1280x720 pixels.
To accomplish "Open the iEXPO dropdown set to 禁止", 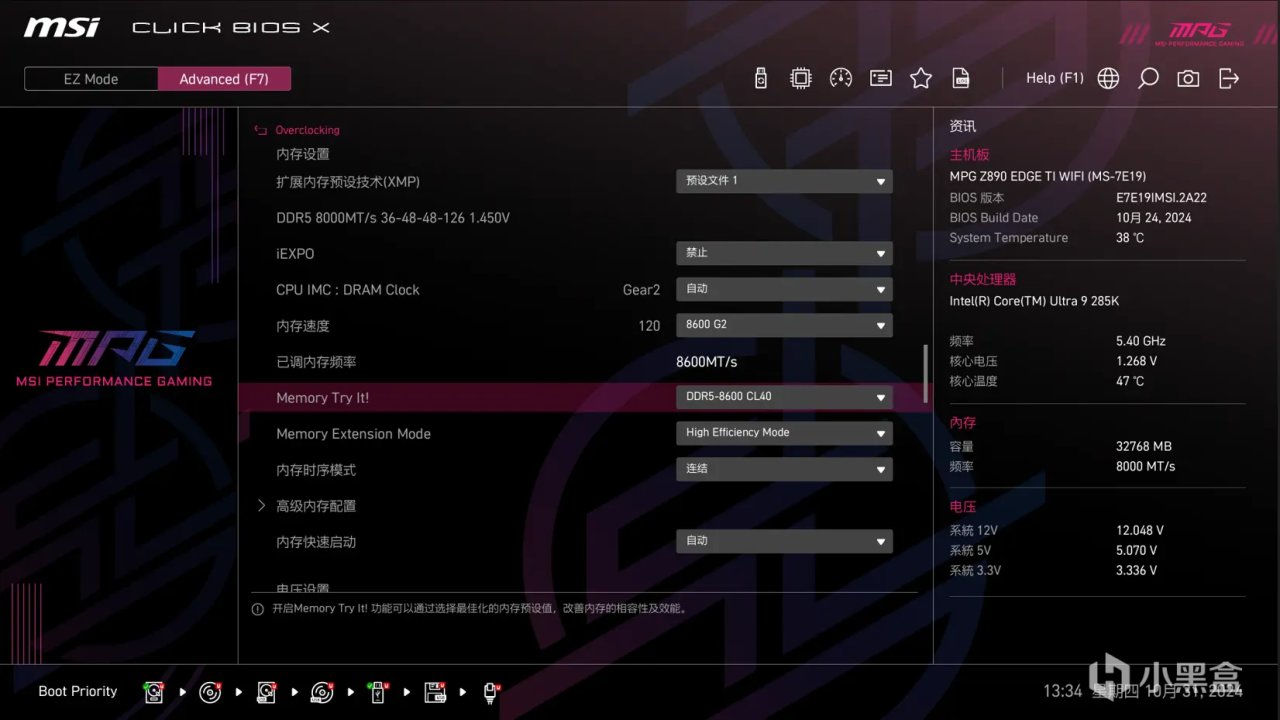I will (784, 253).
